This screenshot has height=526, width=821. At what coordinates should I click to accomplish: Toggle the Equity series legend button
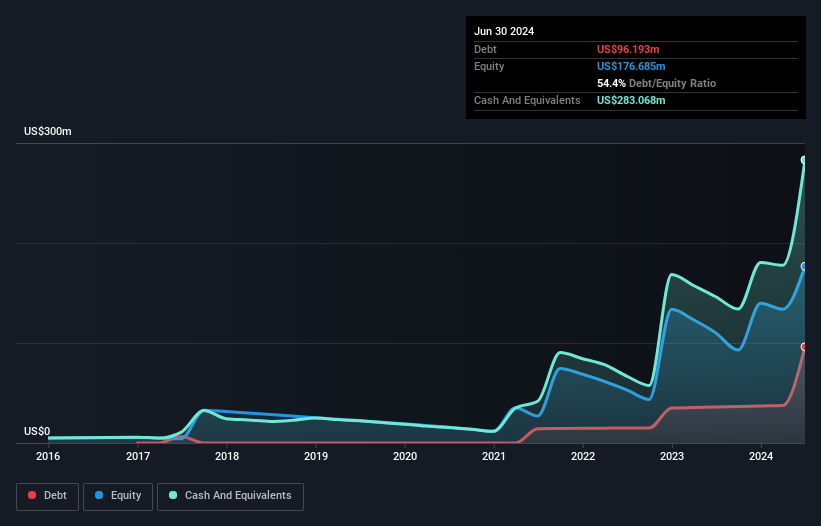coord(118,496)
